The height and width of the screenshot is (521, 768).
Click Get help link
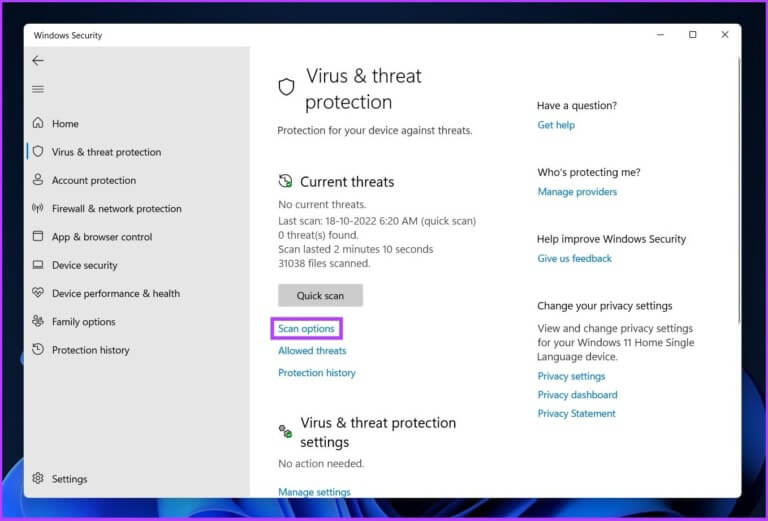point(556,125)
